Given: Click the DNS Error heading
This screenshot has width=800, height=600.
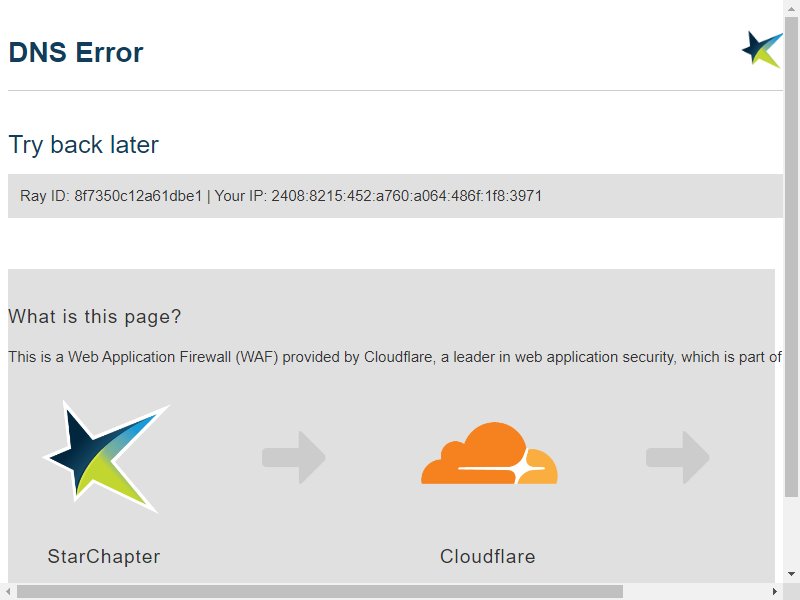Looking at the screenshot, I should pyautogui.click(x=76, y=52).
